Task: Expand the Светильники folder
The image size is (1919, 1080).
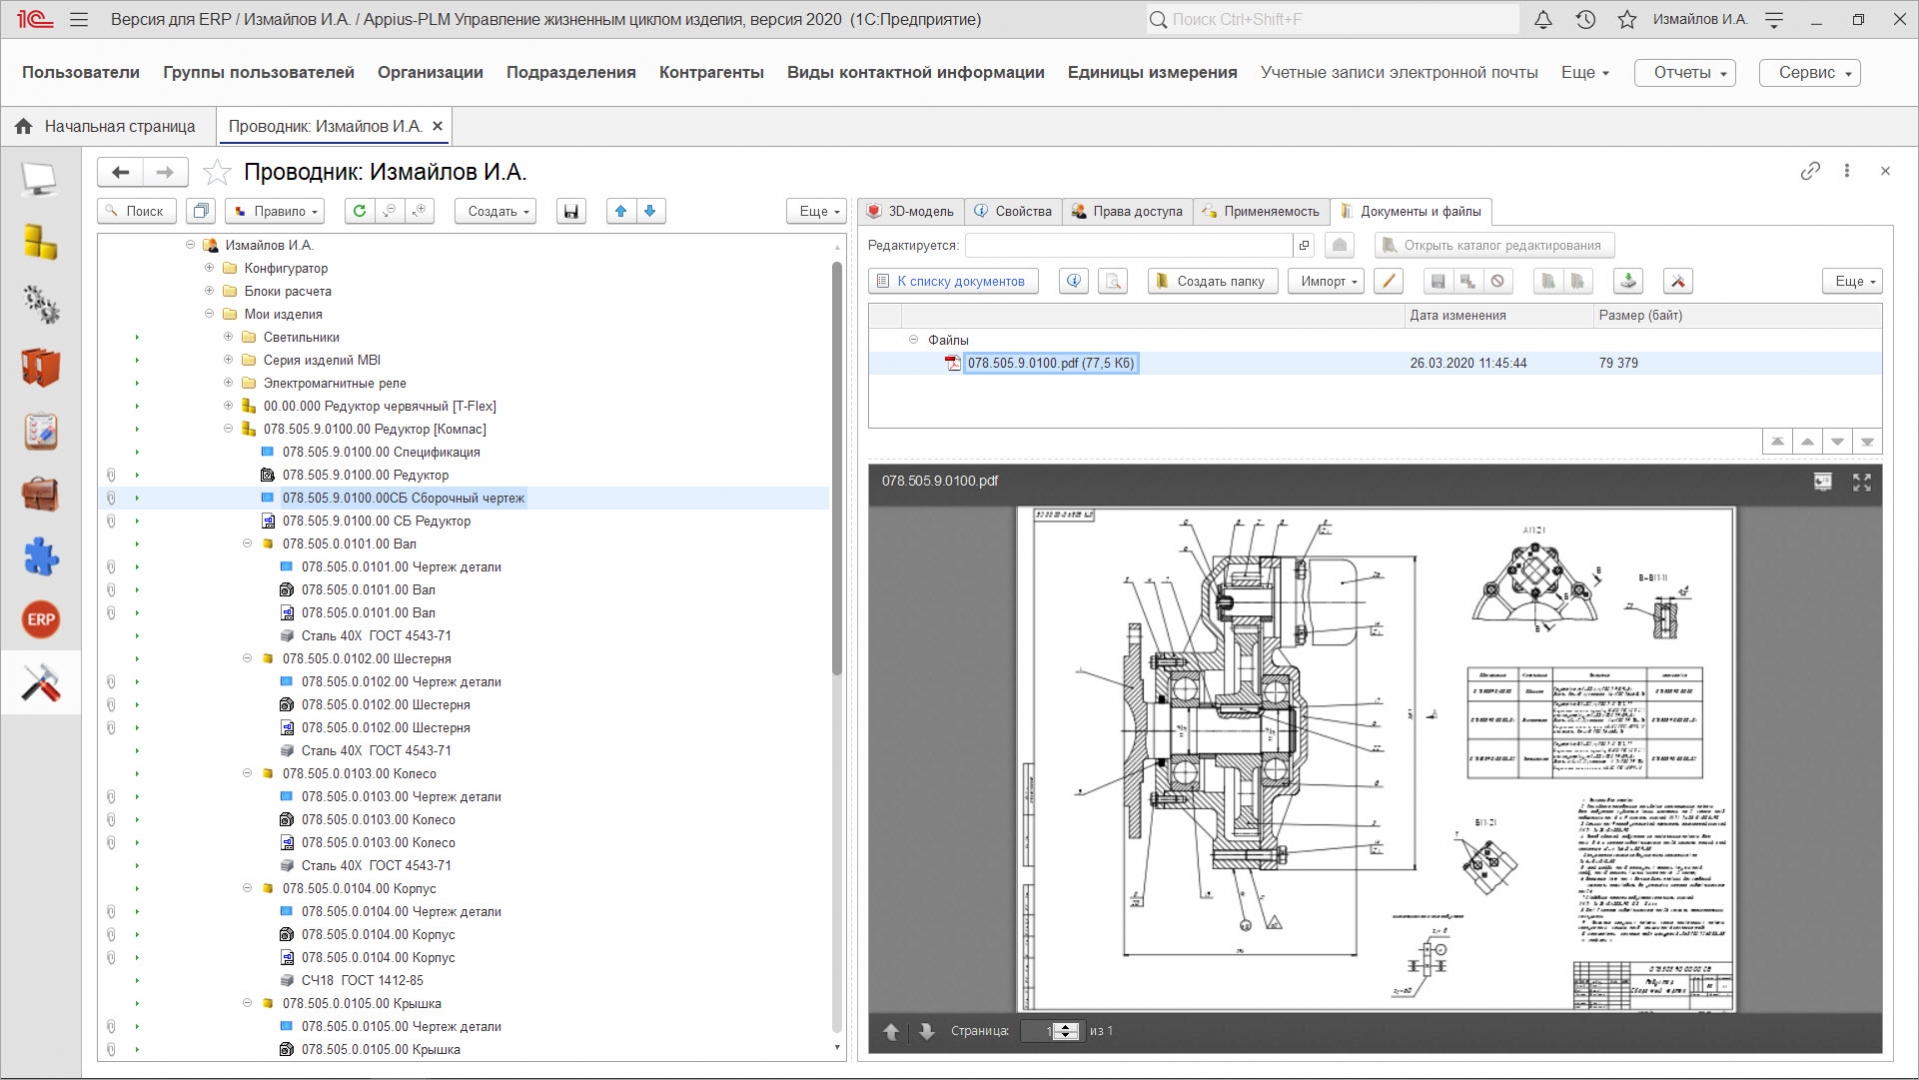Action: [228, 337]
